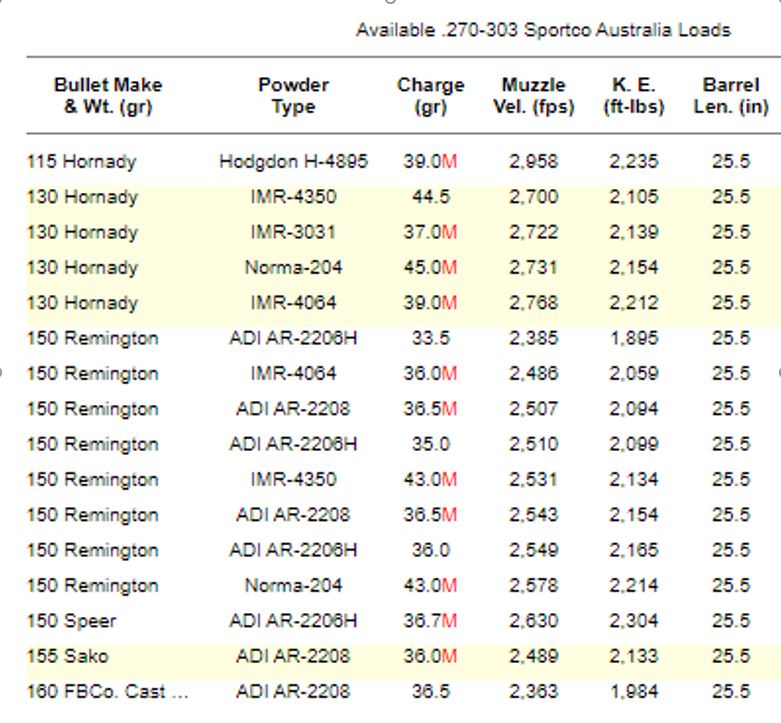Sort by the Bullet Make & Wt. column header
781x723 pixels.
tap(107, 96)
